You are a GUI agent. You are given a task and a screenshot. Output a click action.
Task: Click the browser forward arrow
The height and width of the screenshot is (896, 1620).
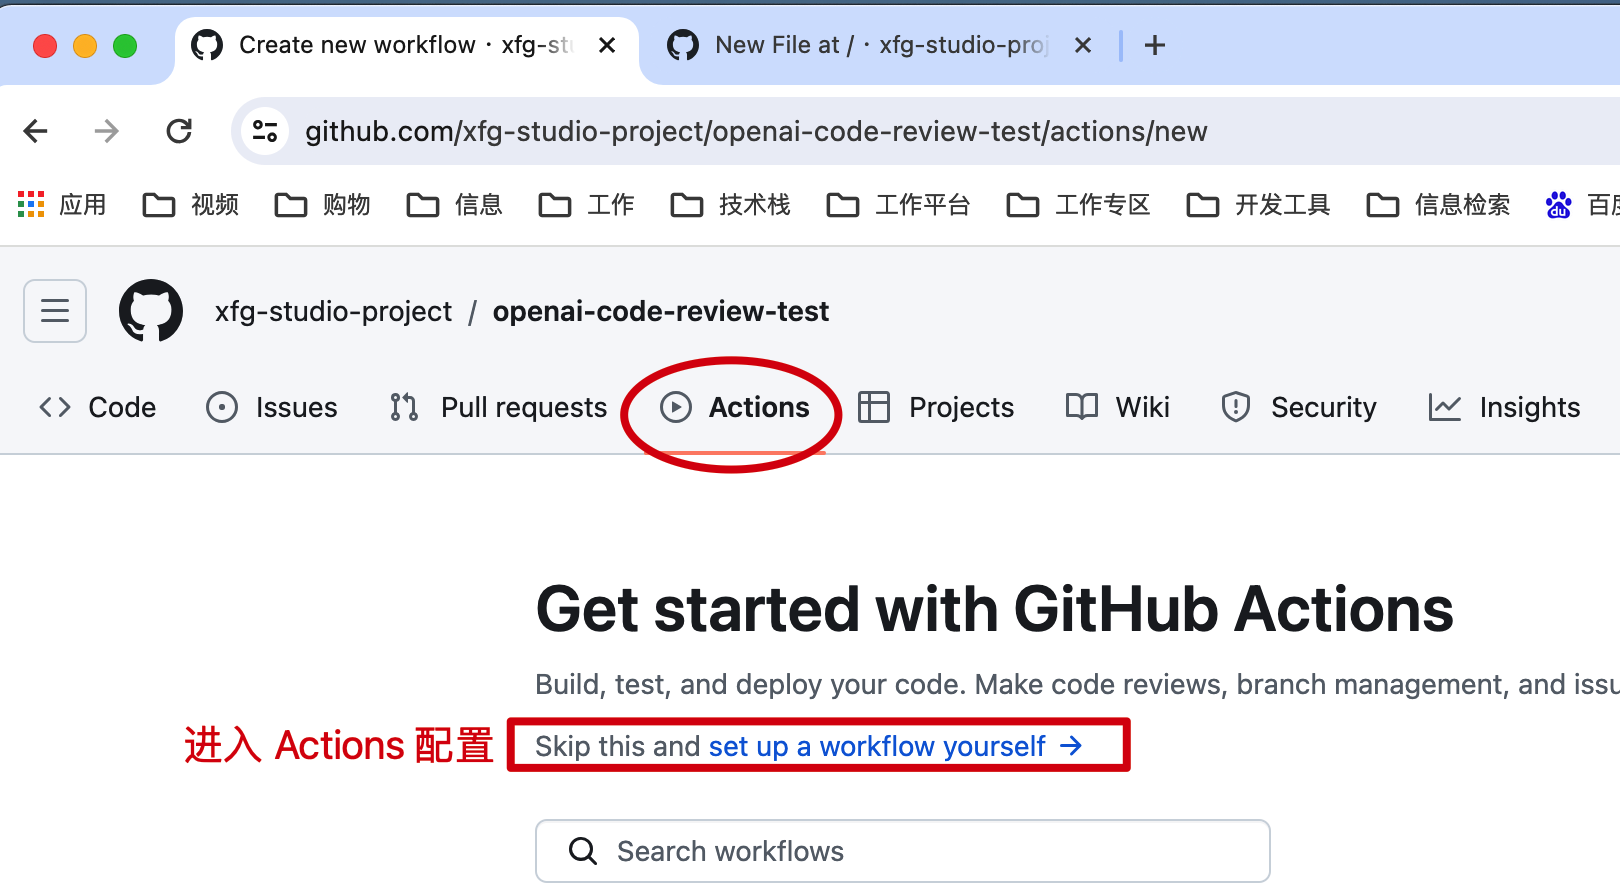point(106,131)
